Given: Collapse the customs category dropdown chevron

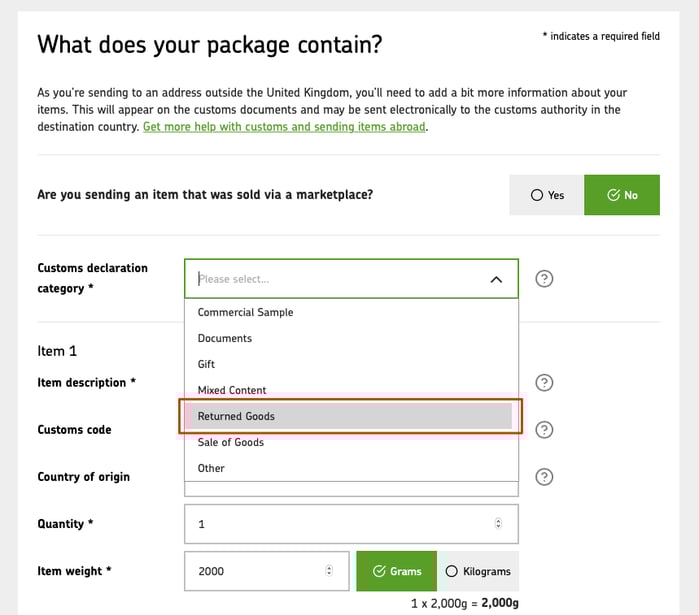Looking at the screenshot, I should click(x=496, y=280).
